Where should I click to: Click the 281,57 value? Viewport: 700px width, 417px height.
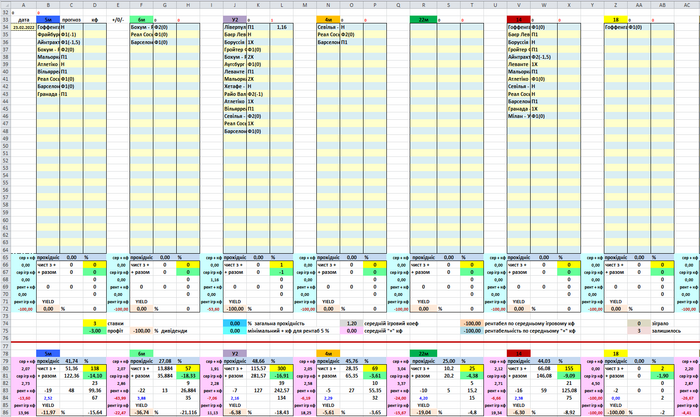pyautogui.click(x=258, y=376)
